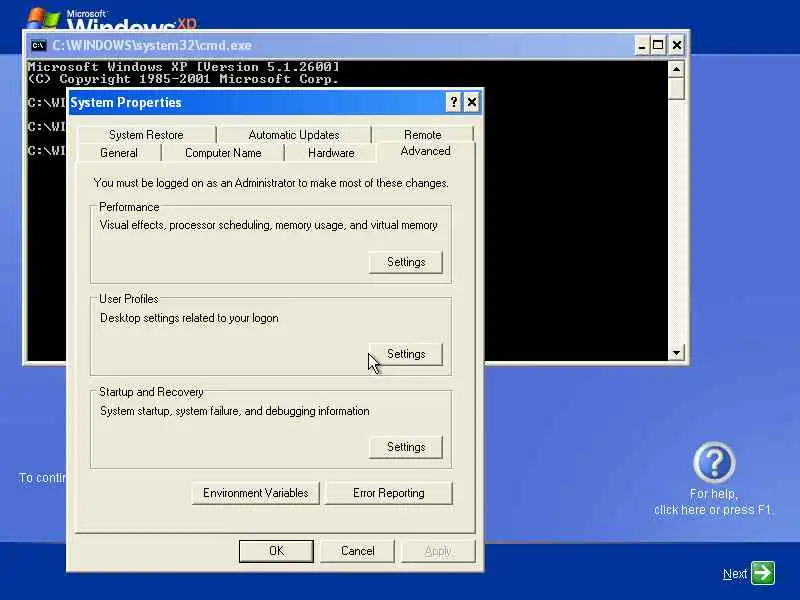Click the Environment Variables button
This screenshot has width=800, height=600.
256,493
